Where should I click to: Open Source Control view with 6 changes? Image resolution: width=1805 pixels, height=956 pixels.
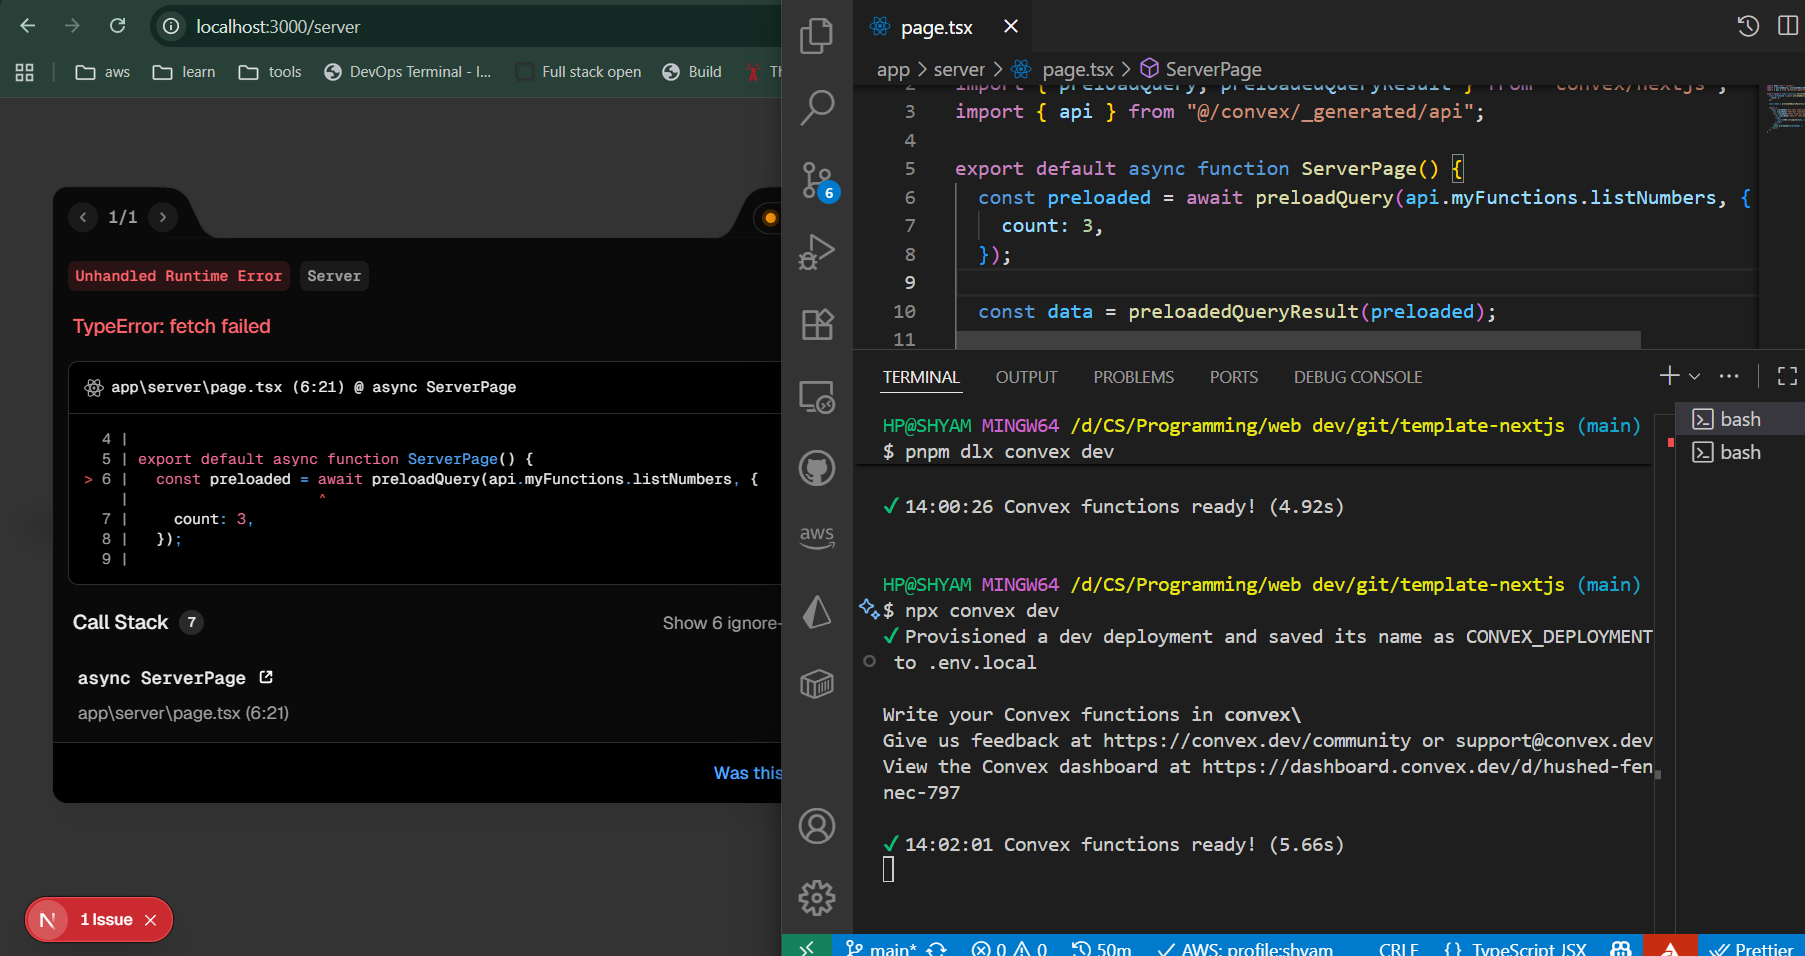pos(816,181)
